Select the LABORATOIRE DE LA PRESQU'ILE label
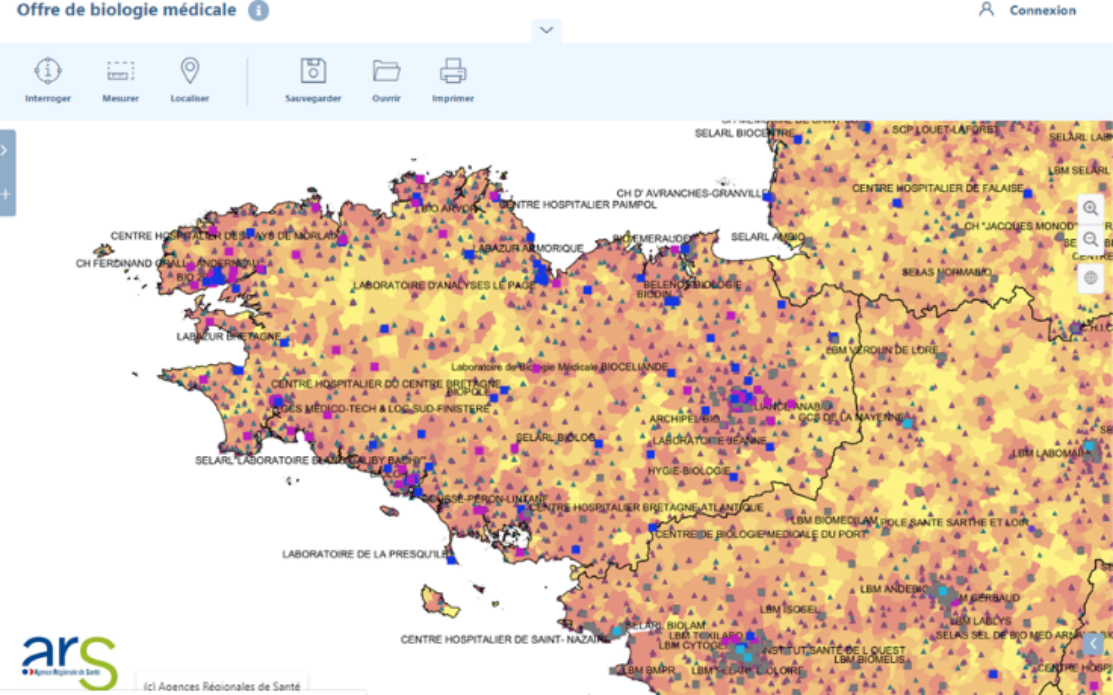Image resolution: width=1113 pixels, height=695 pixels. tap(366, 554)
